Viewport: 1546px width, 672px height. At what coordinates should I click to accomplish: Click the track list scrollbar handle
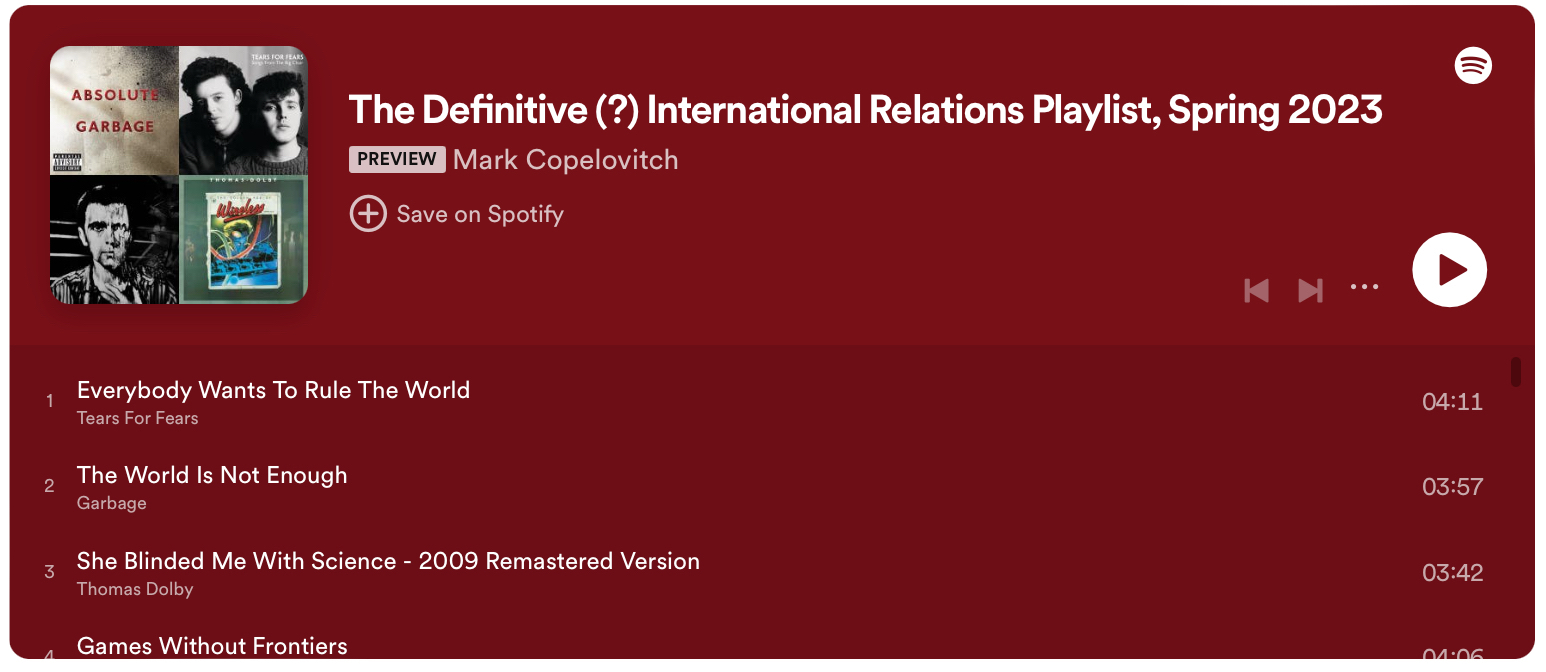(1516, 372)
